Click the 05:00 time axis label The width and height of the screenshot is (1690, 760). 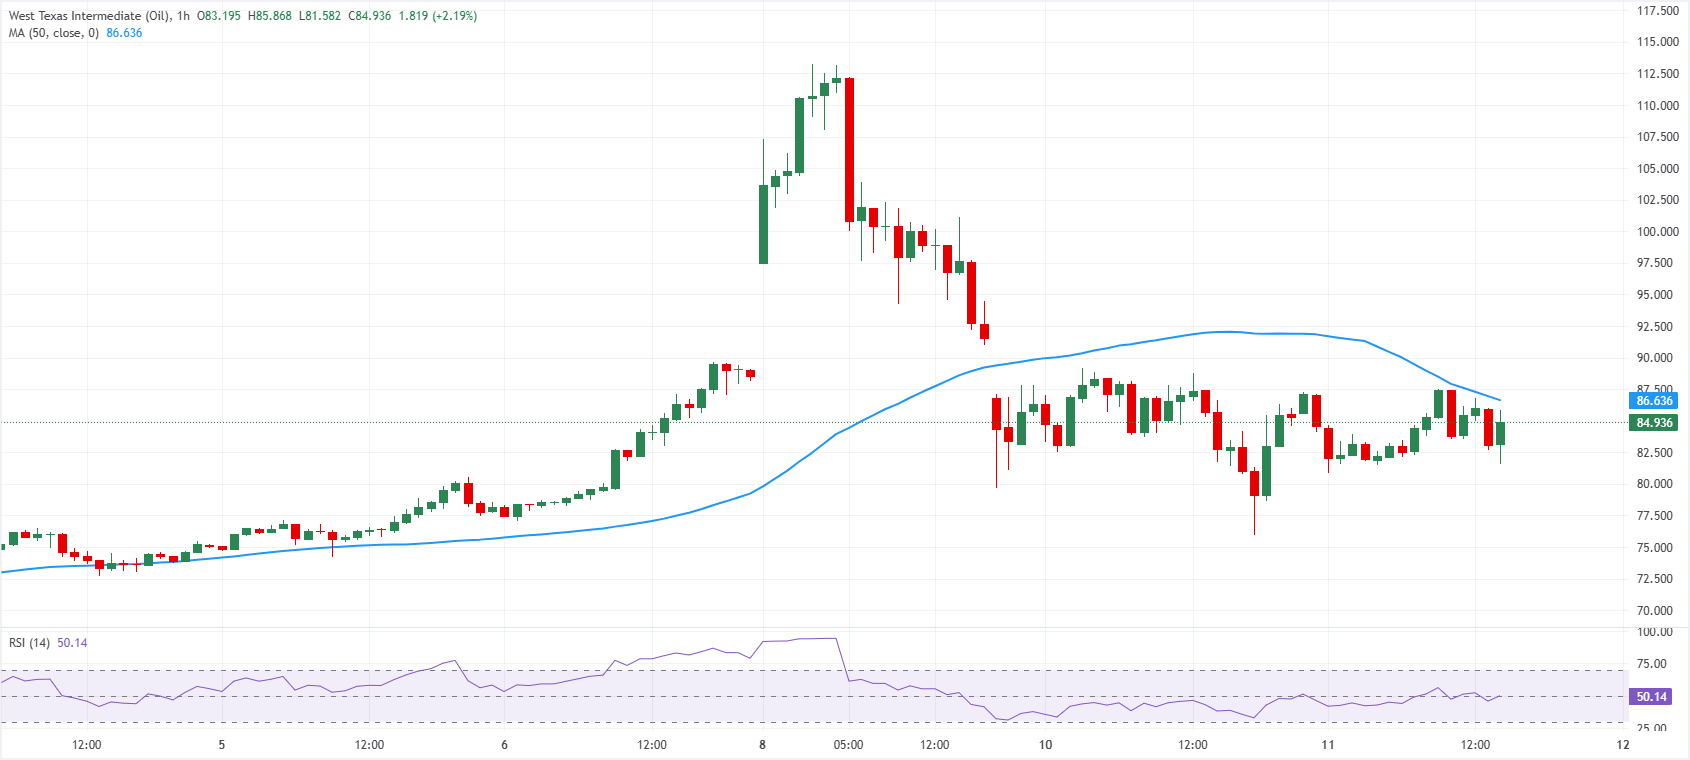(848, 745)
